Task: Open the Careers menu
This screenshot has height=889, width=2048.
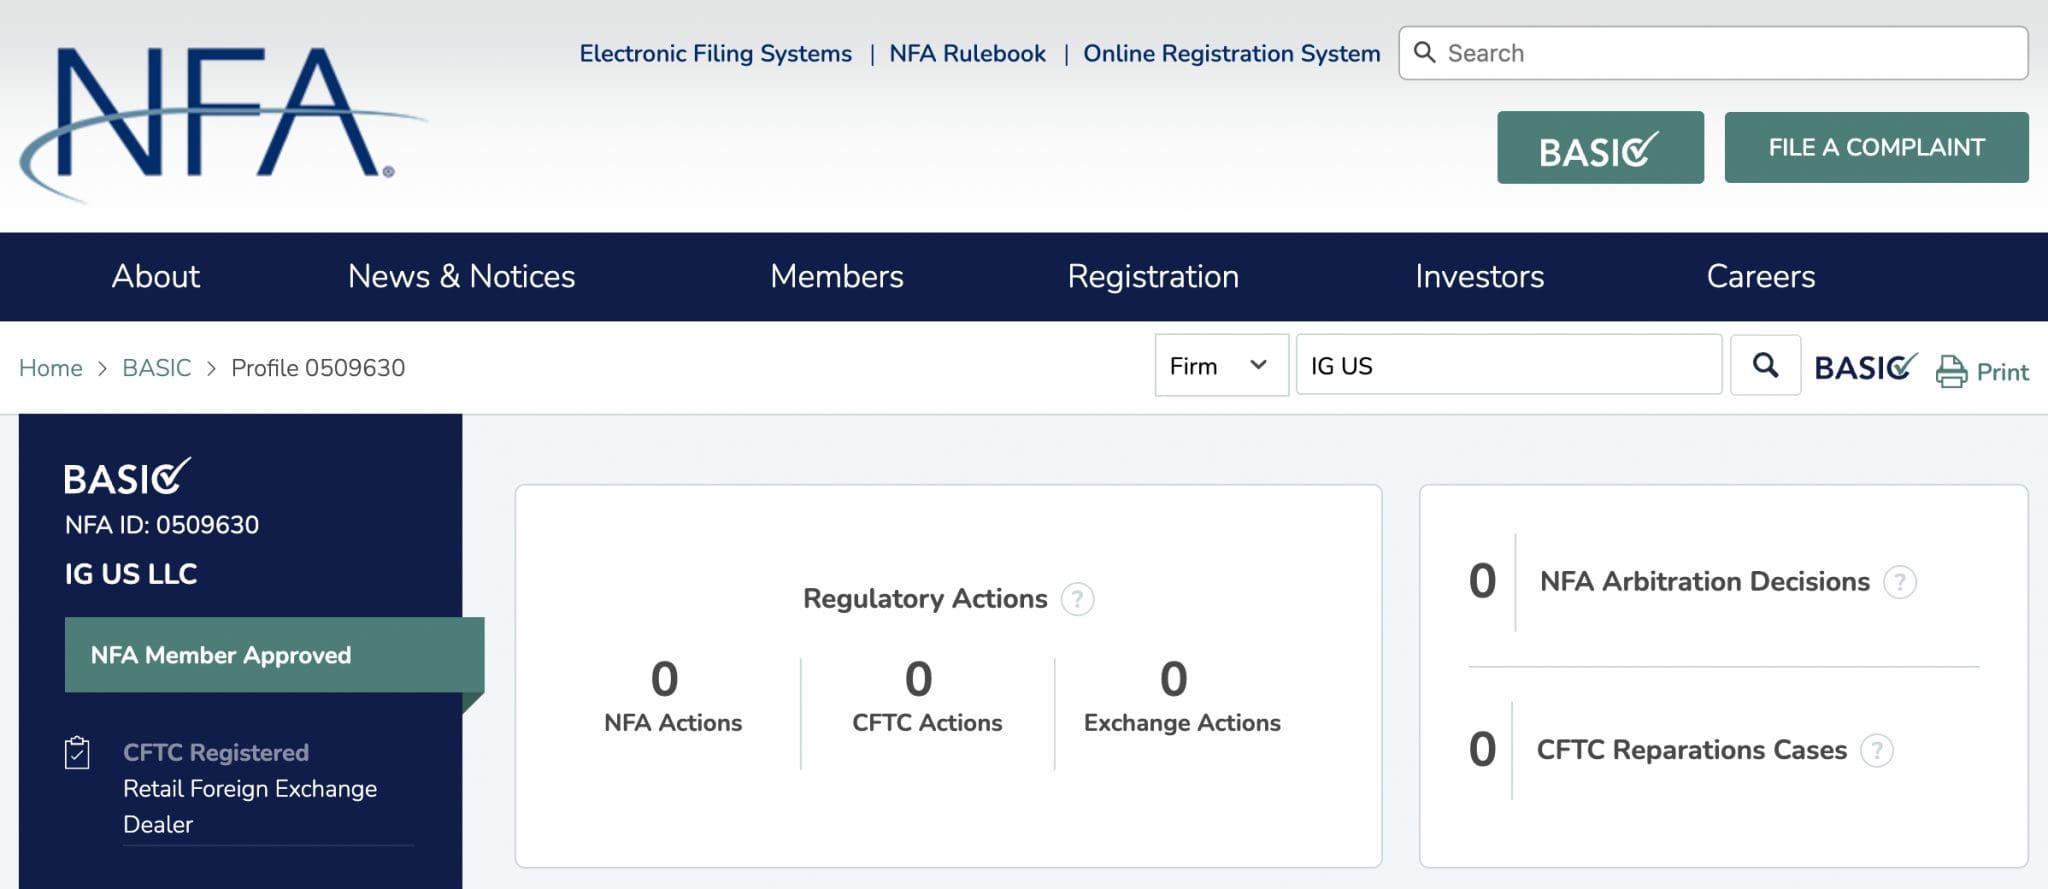Action: tap(1760, 276)
